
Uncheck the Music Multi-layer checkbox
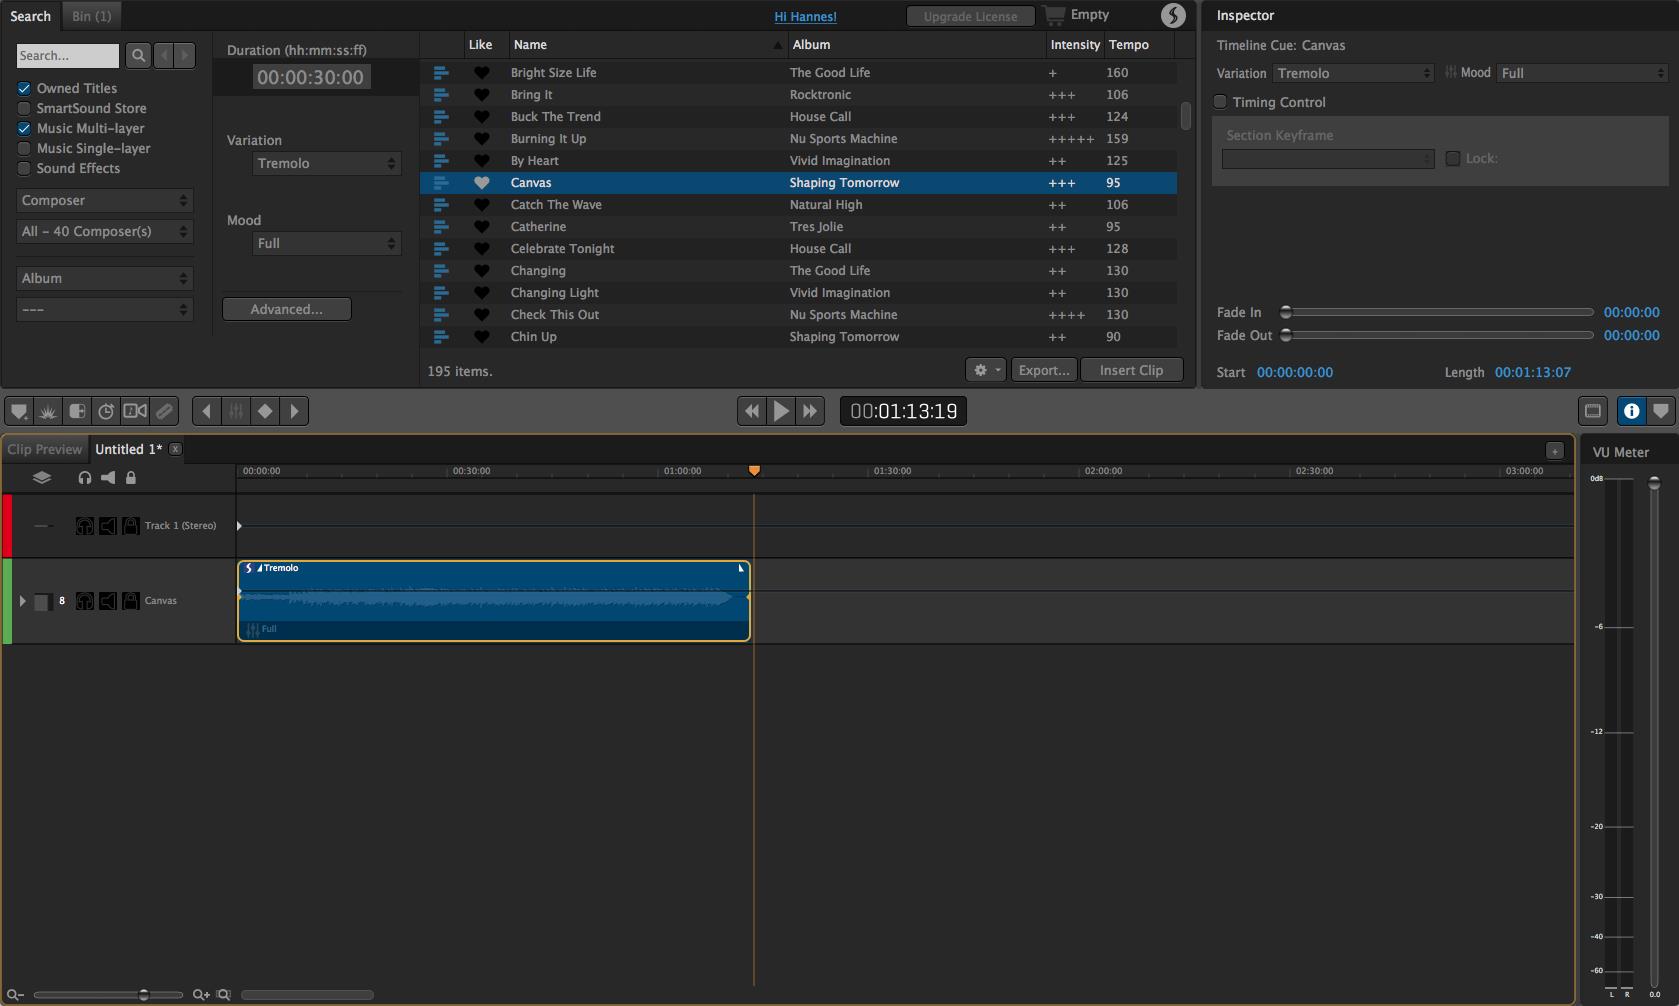coord(24,128)
